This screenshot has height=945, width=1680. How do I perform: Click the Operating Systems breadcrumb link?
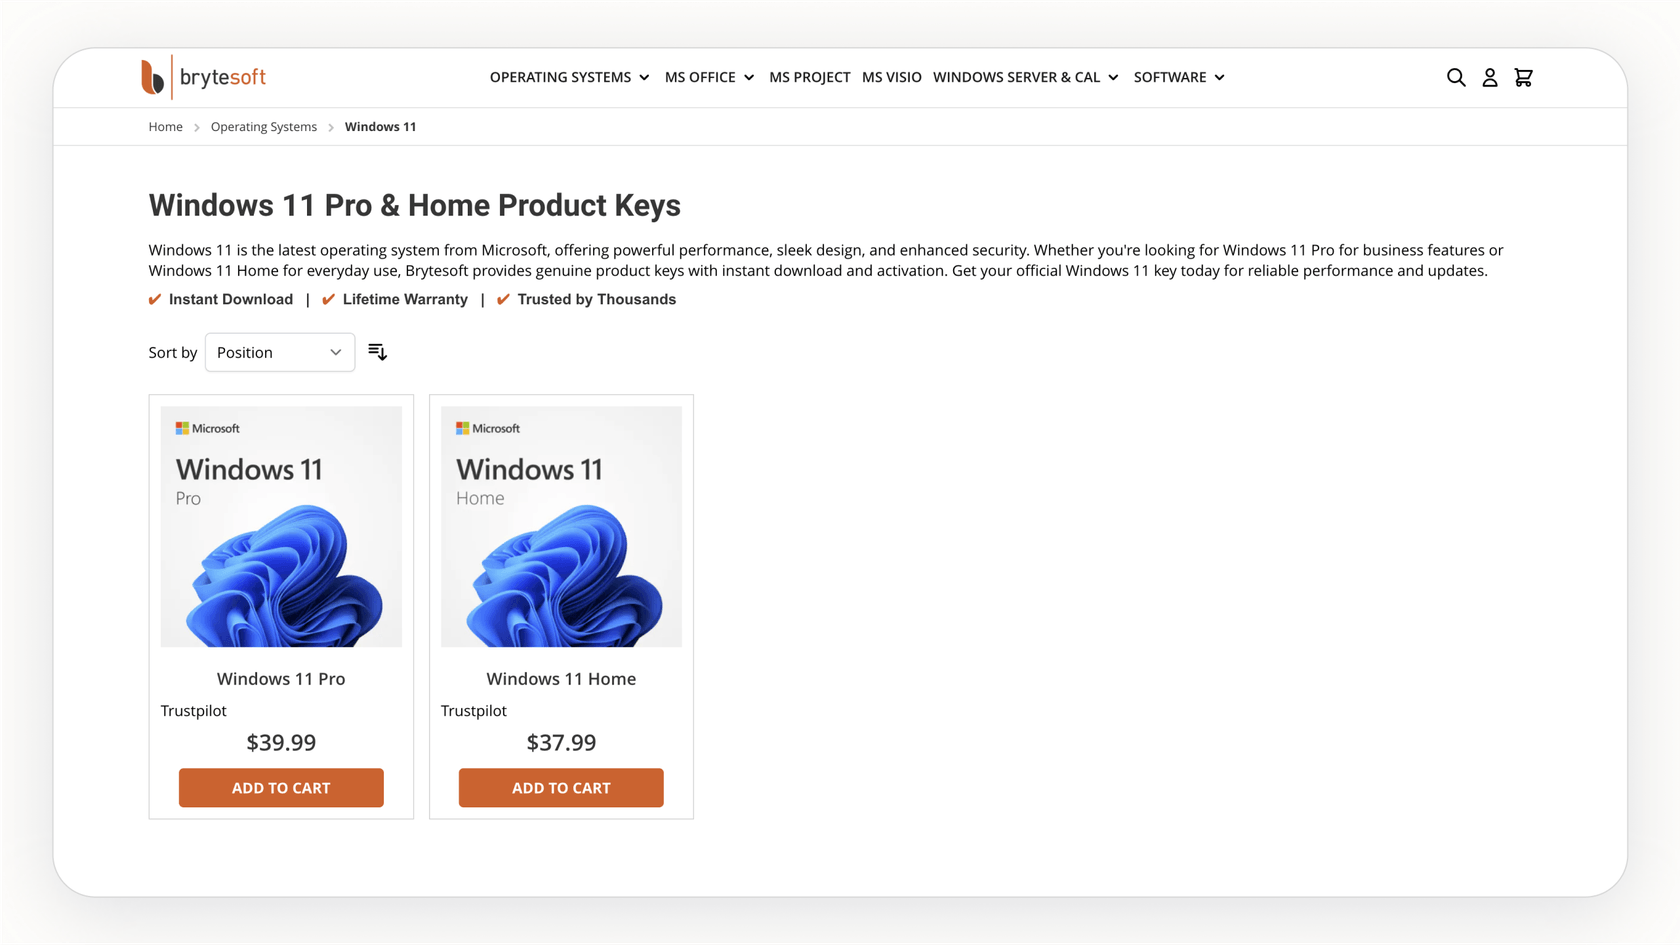[x=264, y=127]
